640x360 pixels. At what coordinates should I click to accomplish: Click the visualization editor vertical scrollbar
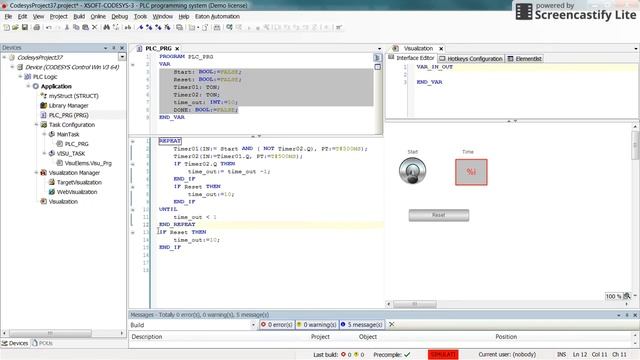[x=635, y=145]
